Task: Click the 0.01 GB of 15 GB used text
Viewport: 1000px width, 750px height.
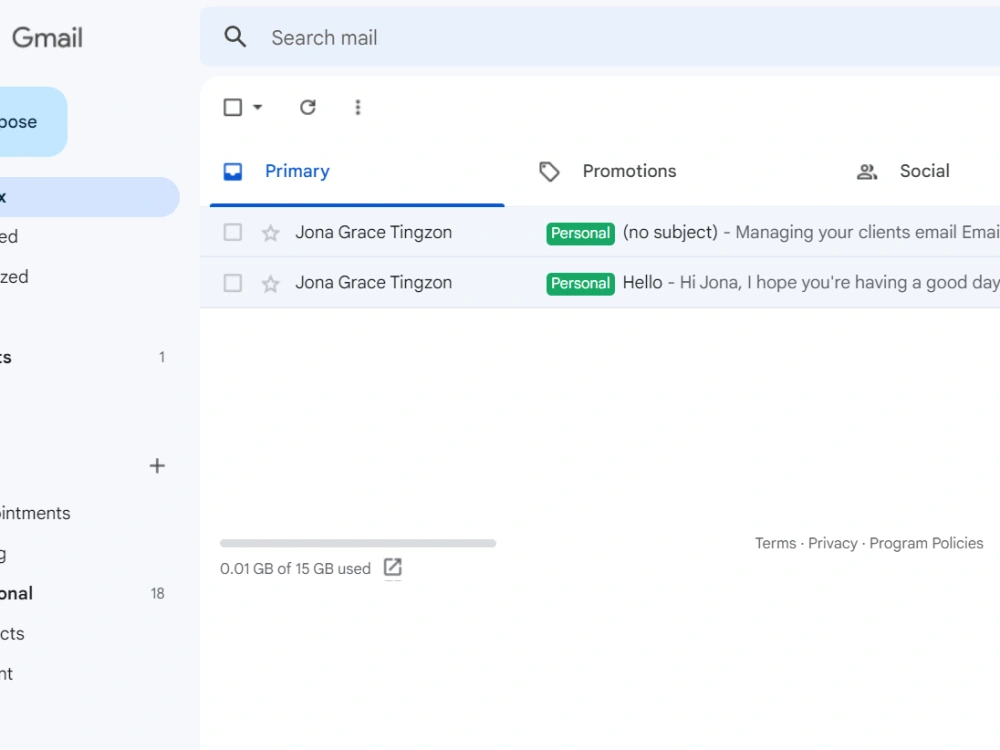Action: pos(295,568)
